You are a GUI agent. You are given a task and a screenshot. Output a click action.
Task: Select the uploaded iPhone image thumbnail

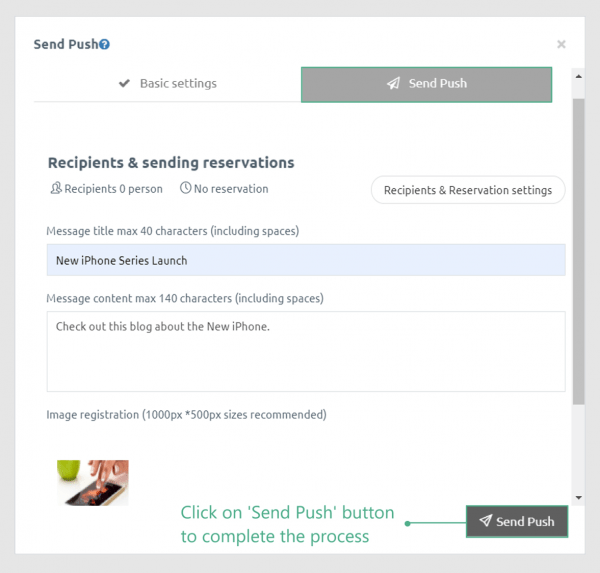(x=93, y=483)
